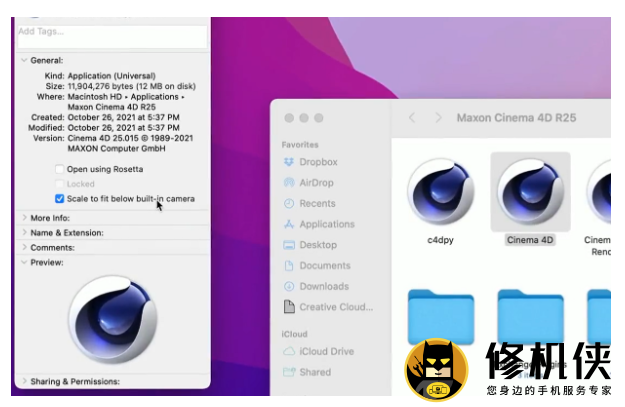Click the Applications sidebar icon
This screenshot has height=407, width=625.
click(289, 224)
